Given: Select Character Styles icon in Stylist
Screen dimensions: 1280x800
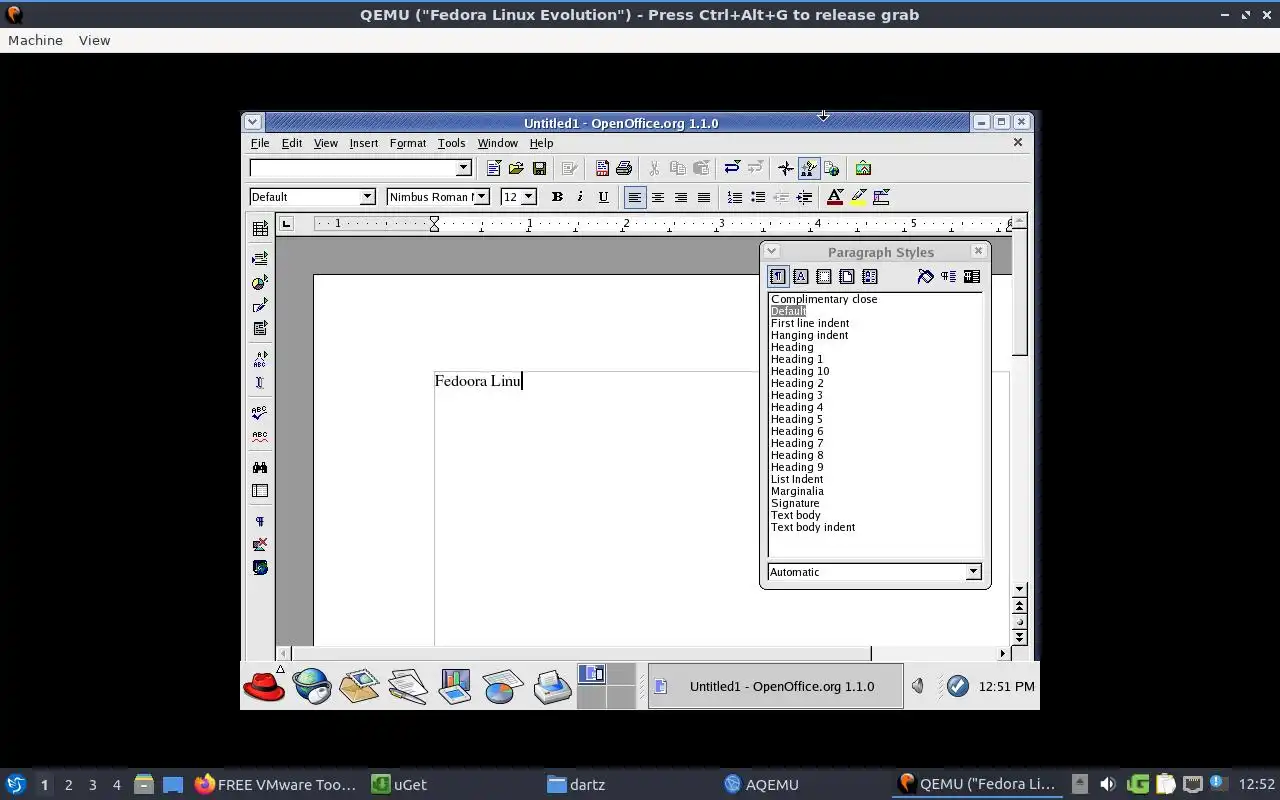Looking at the screenshot, I should [x=801, y=277].
